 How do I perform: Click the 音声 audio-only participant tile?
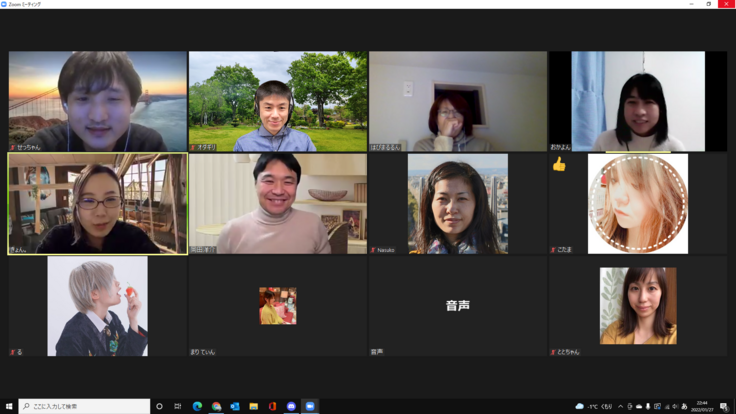[x=457, y=305]
